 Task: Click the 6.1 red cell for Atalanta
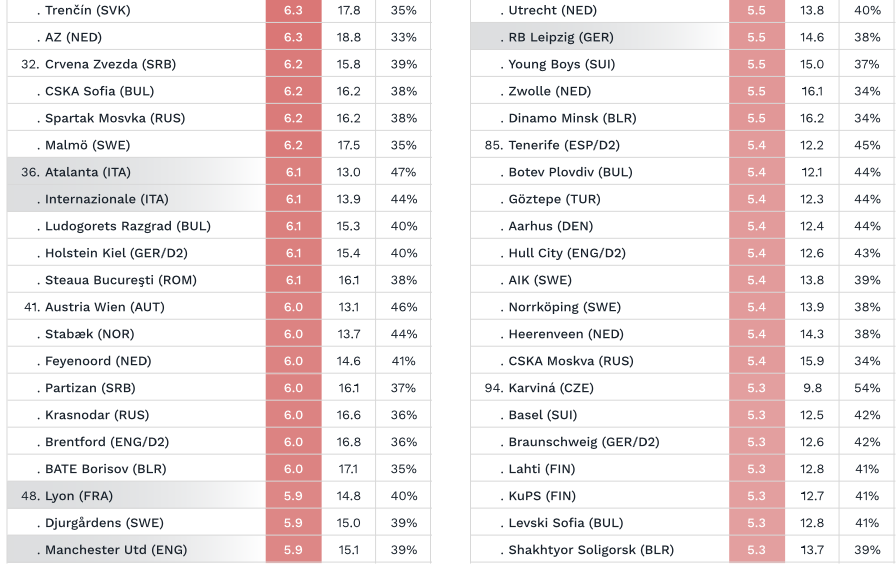294,172
